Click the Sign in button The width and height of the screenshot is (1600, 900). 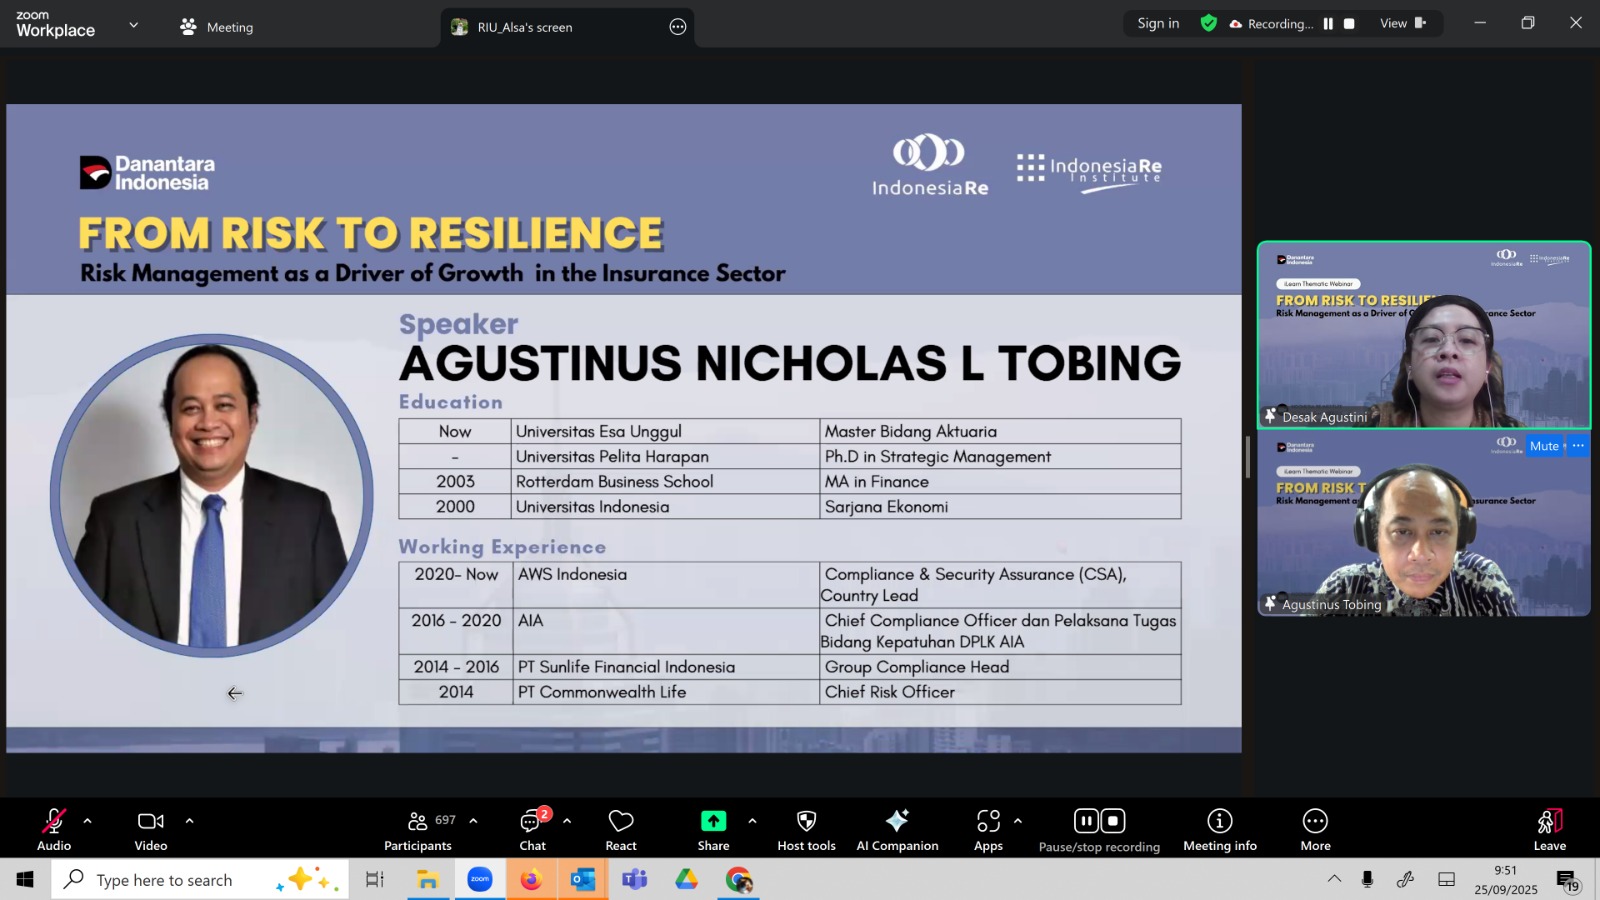[1158, 23]
